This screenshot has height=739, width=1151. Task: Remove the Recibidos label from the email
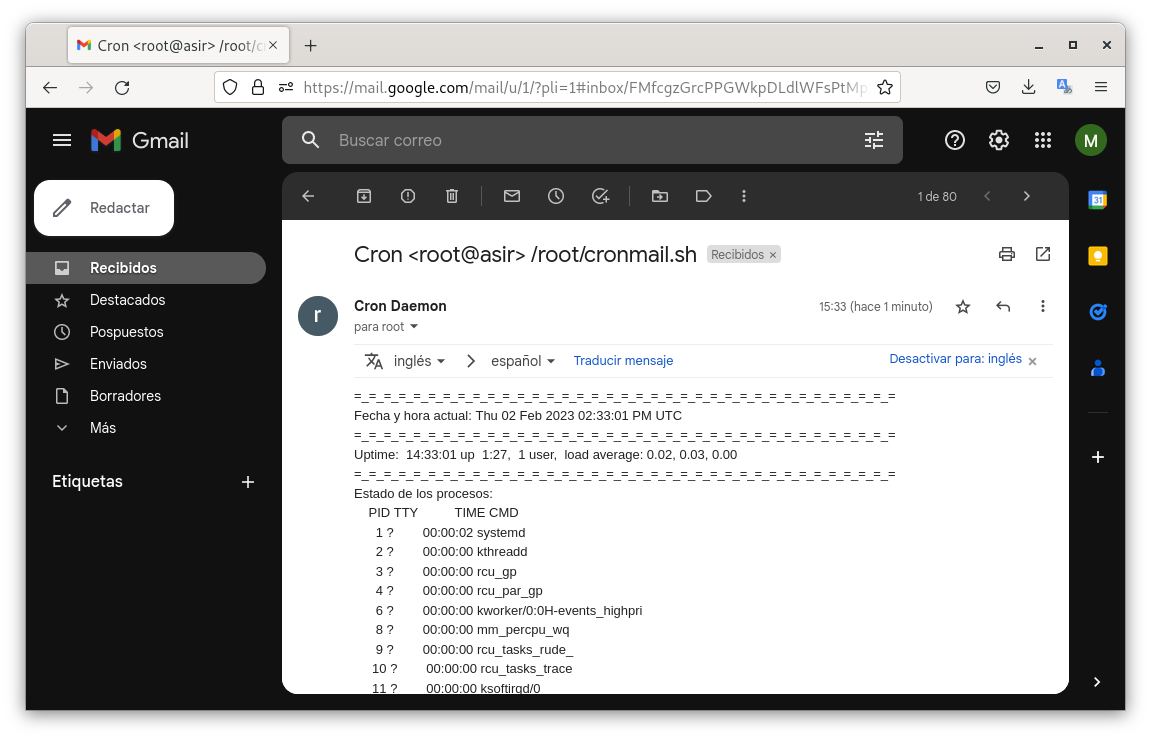[773, 255]
